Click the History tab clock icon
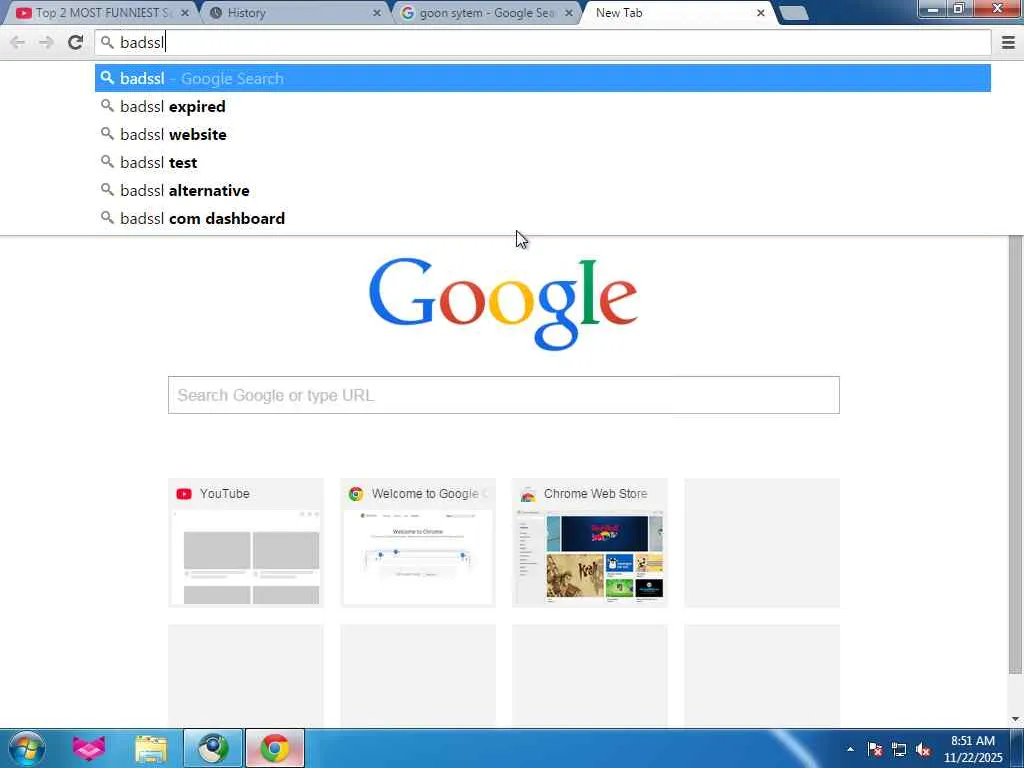The image size is (1024, 768). (x=216, y=13)
